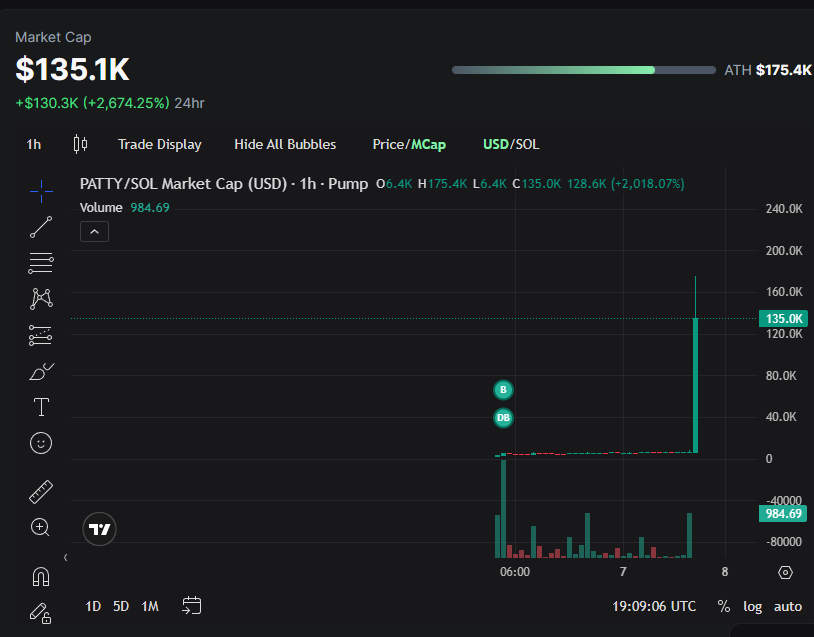The height and width of the screenshot is (637, 814).
Task: Open go to date calendar icon
Action: click(x=192, y=606)
